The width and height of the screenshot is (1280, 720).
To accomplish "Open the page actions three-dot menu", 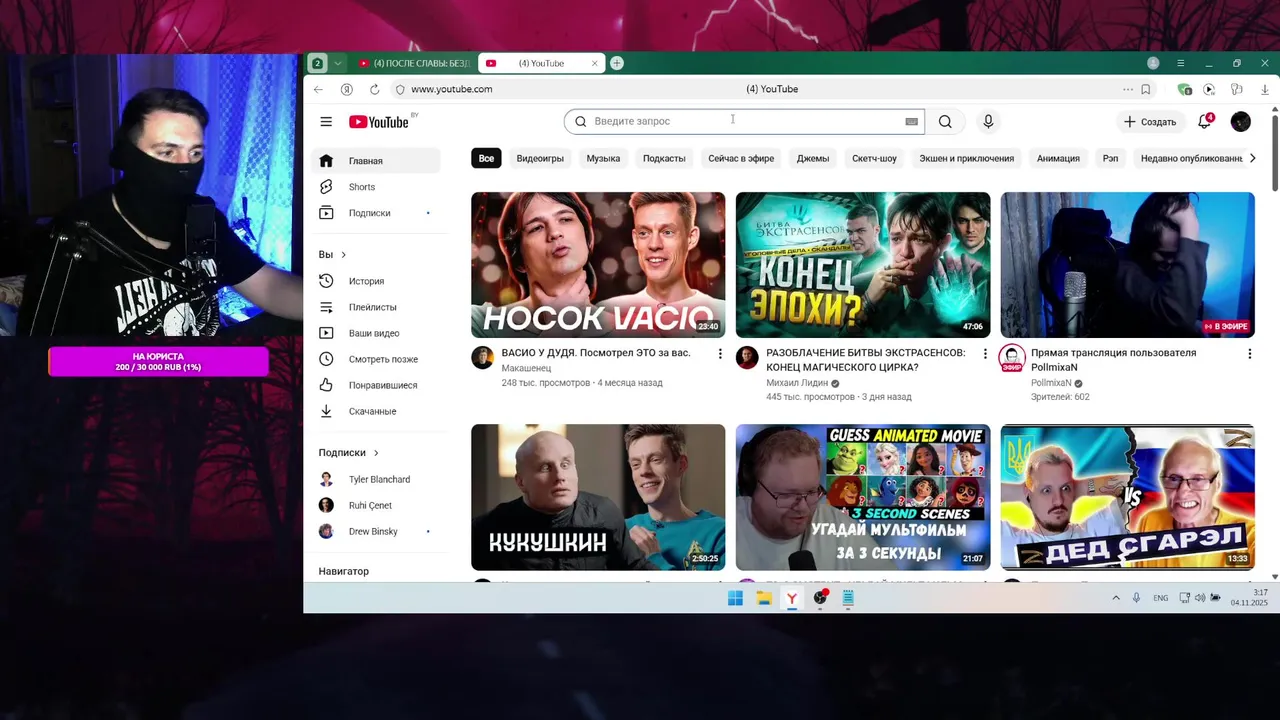I will pyautogui.click(x=1128, y=89).
